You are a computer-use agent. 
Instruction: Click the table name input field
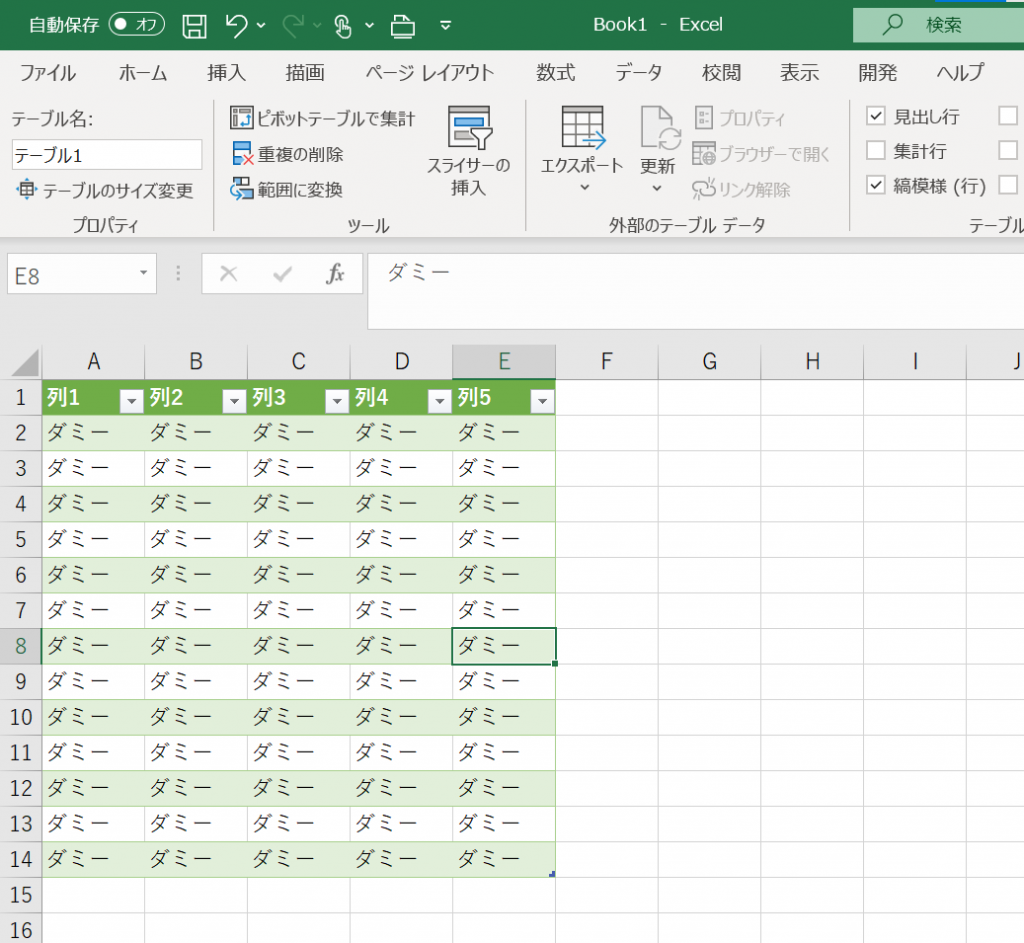(106, 155)
